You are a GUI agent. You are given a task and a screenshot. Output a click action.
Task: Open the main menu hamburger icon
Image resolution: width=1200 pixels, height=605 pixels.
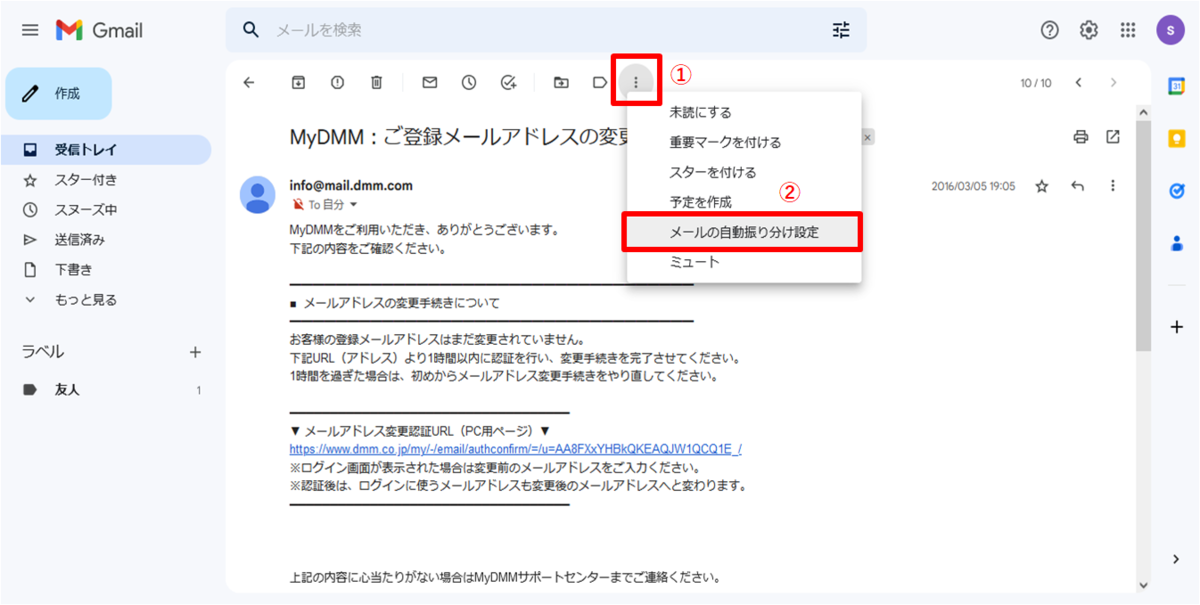point(30,30)
